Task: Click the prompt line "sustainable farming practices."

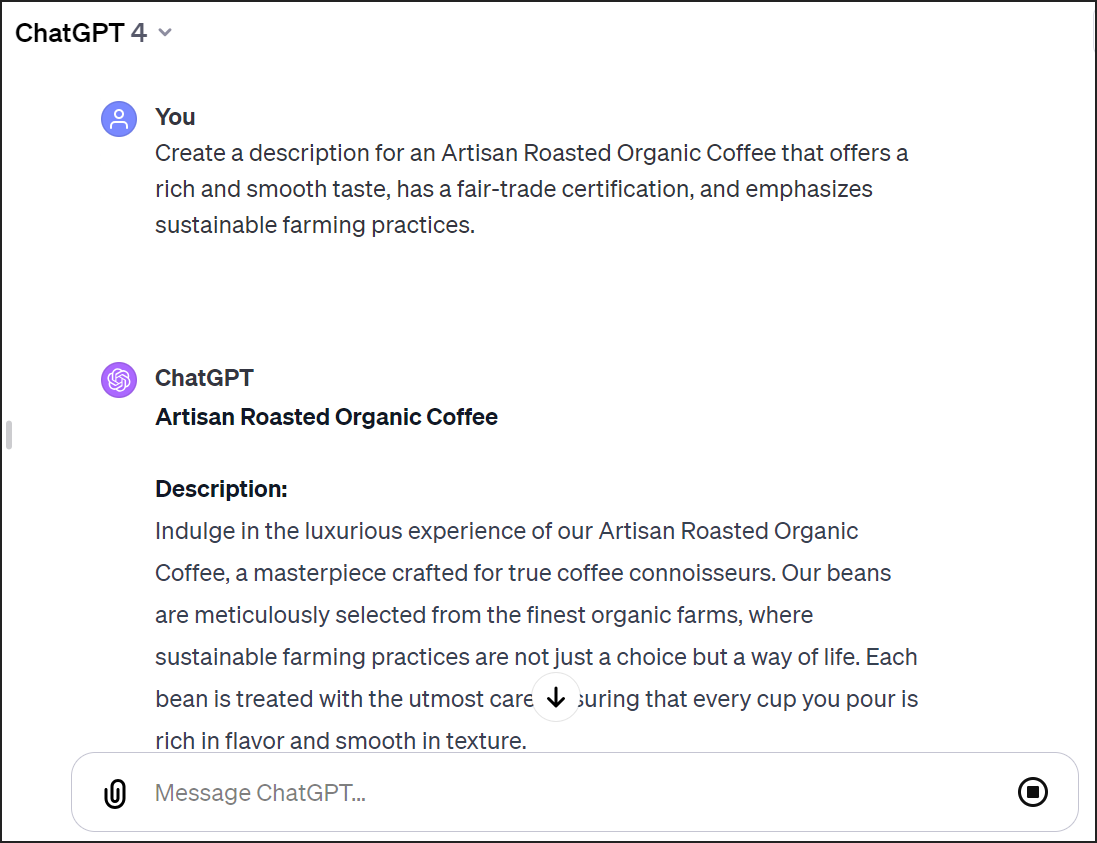Action: click(315, 225)
